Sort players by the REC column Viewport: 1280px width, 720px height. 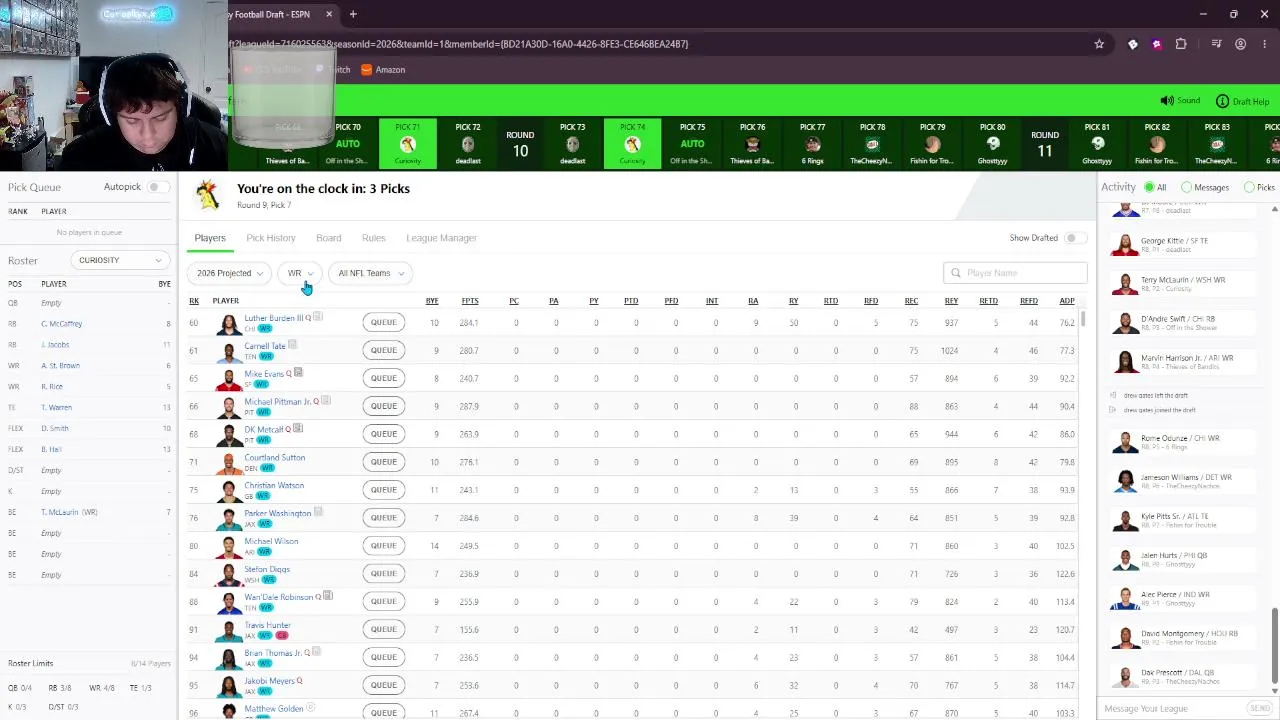911,301
